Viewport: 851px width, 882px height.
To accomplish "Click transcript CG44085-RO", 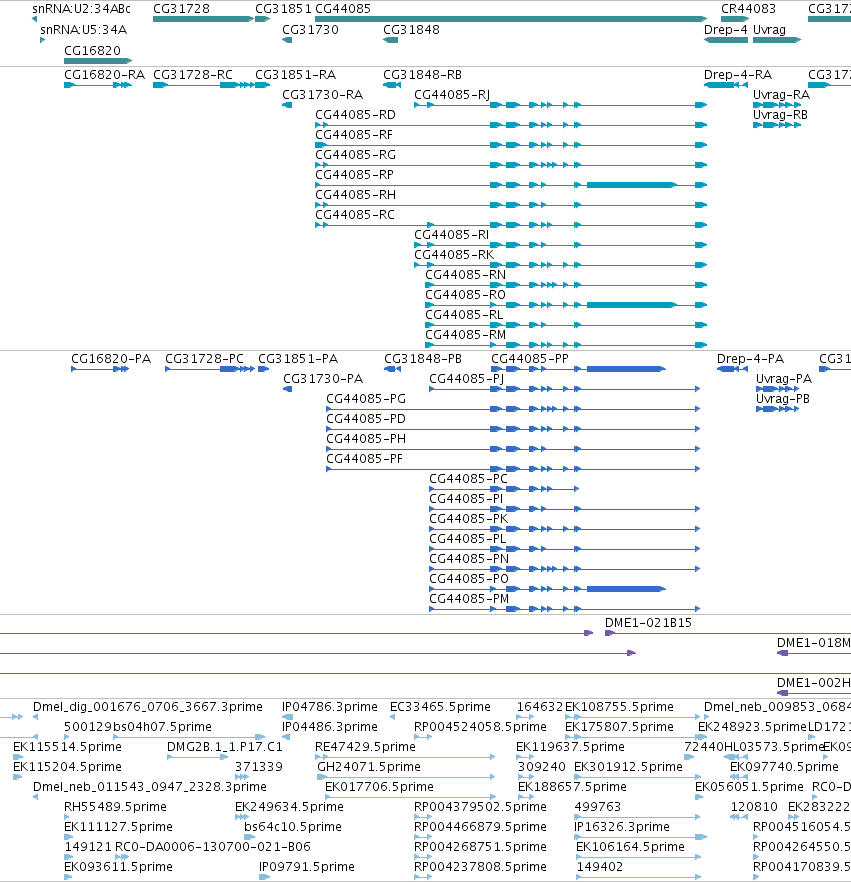I will coord(566,305).
